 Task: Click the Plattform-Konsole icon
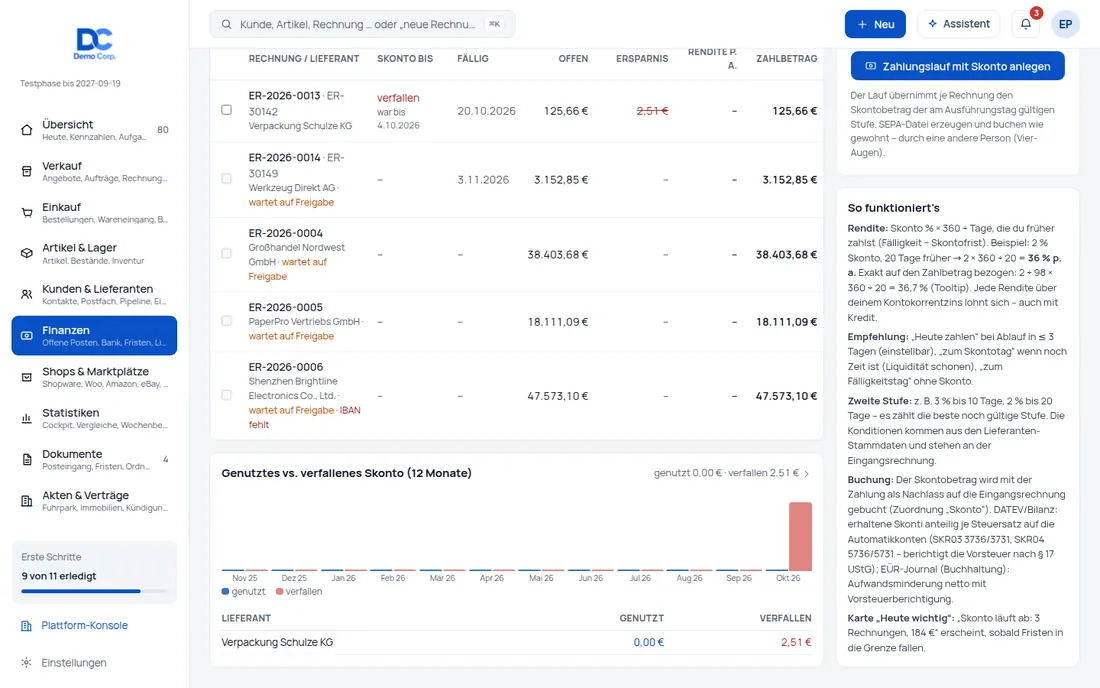click(26, 626)
